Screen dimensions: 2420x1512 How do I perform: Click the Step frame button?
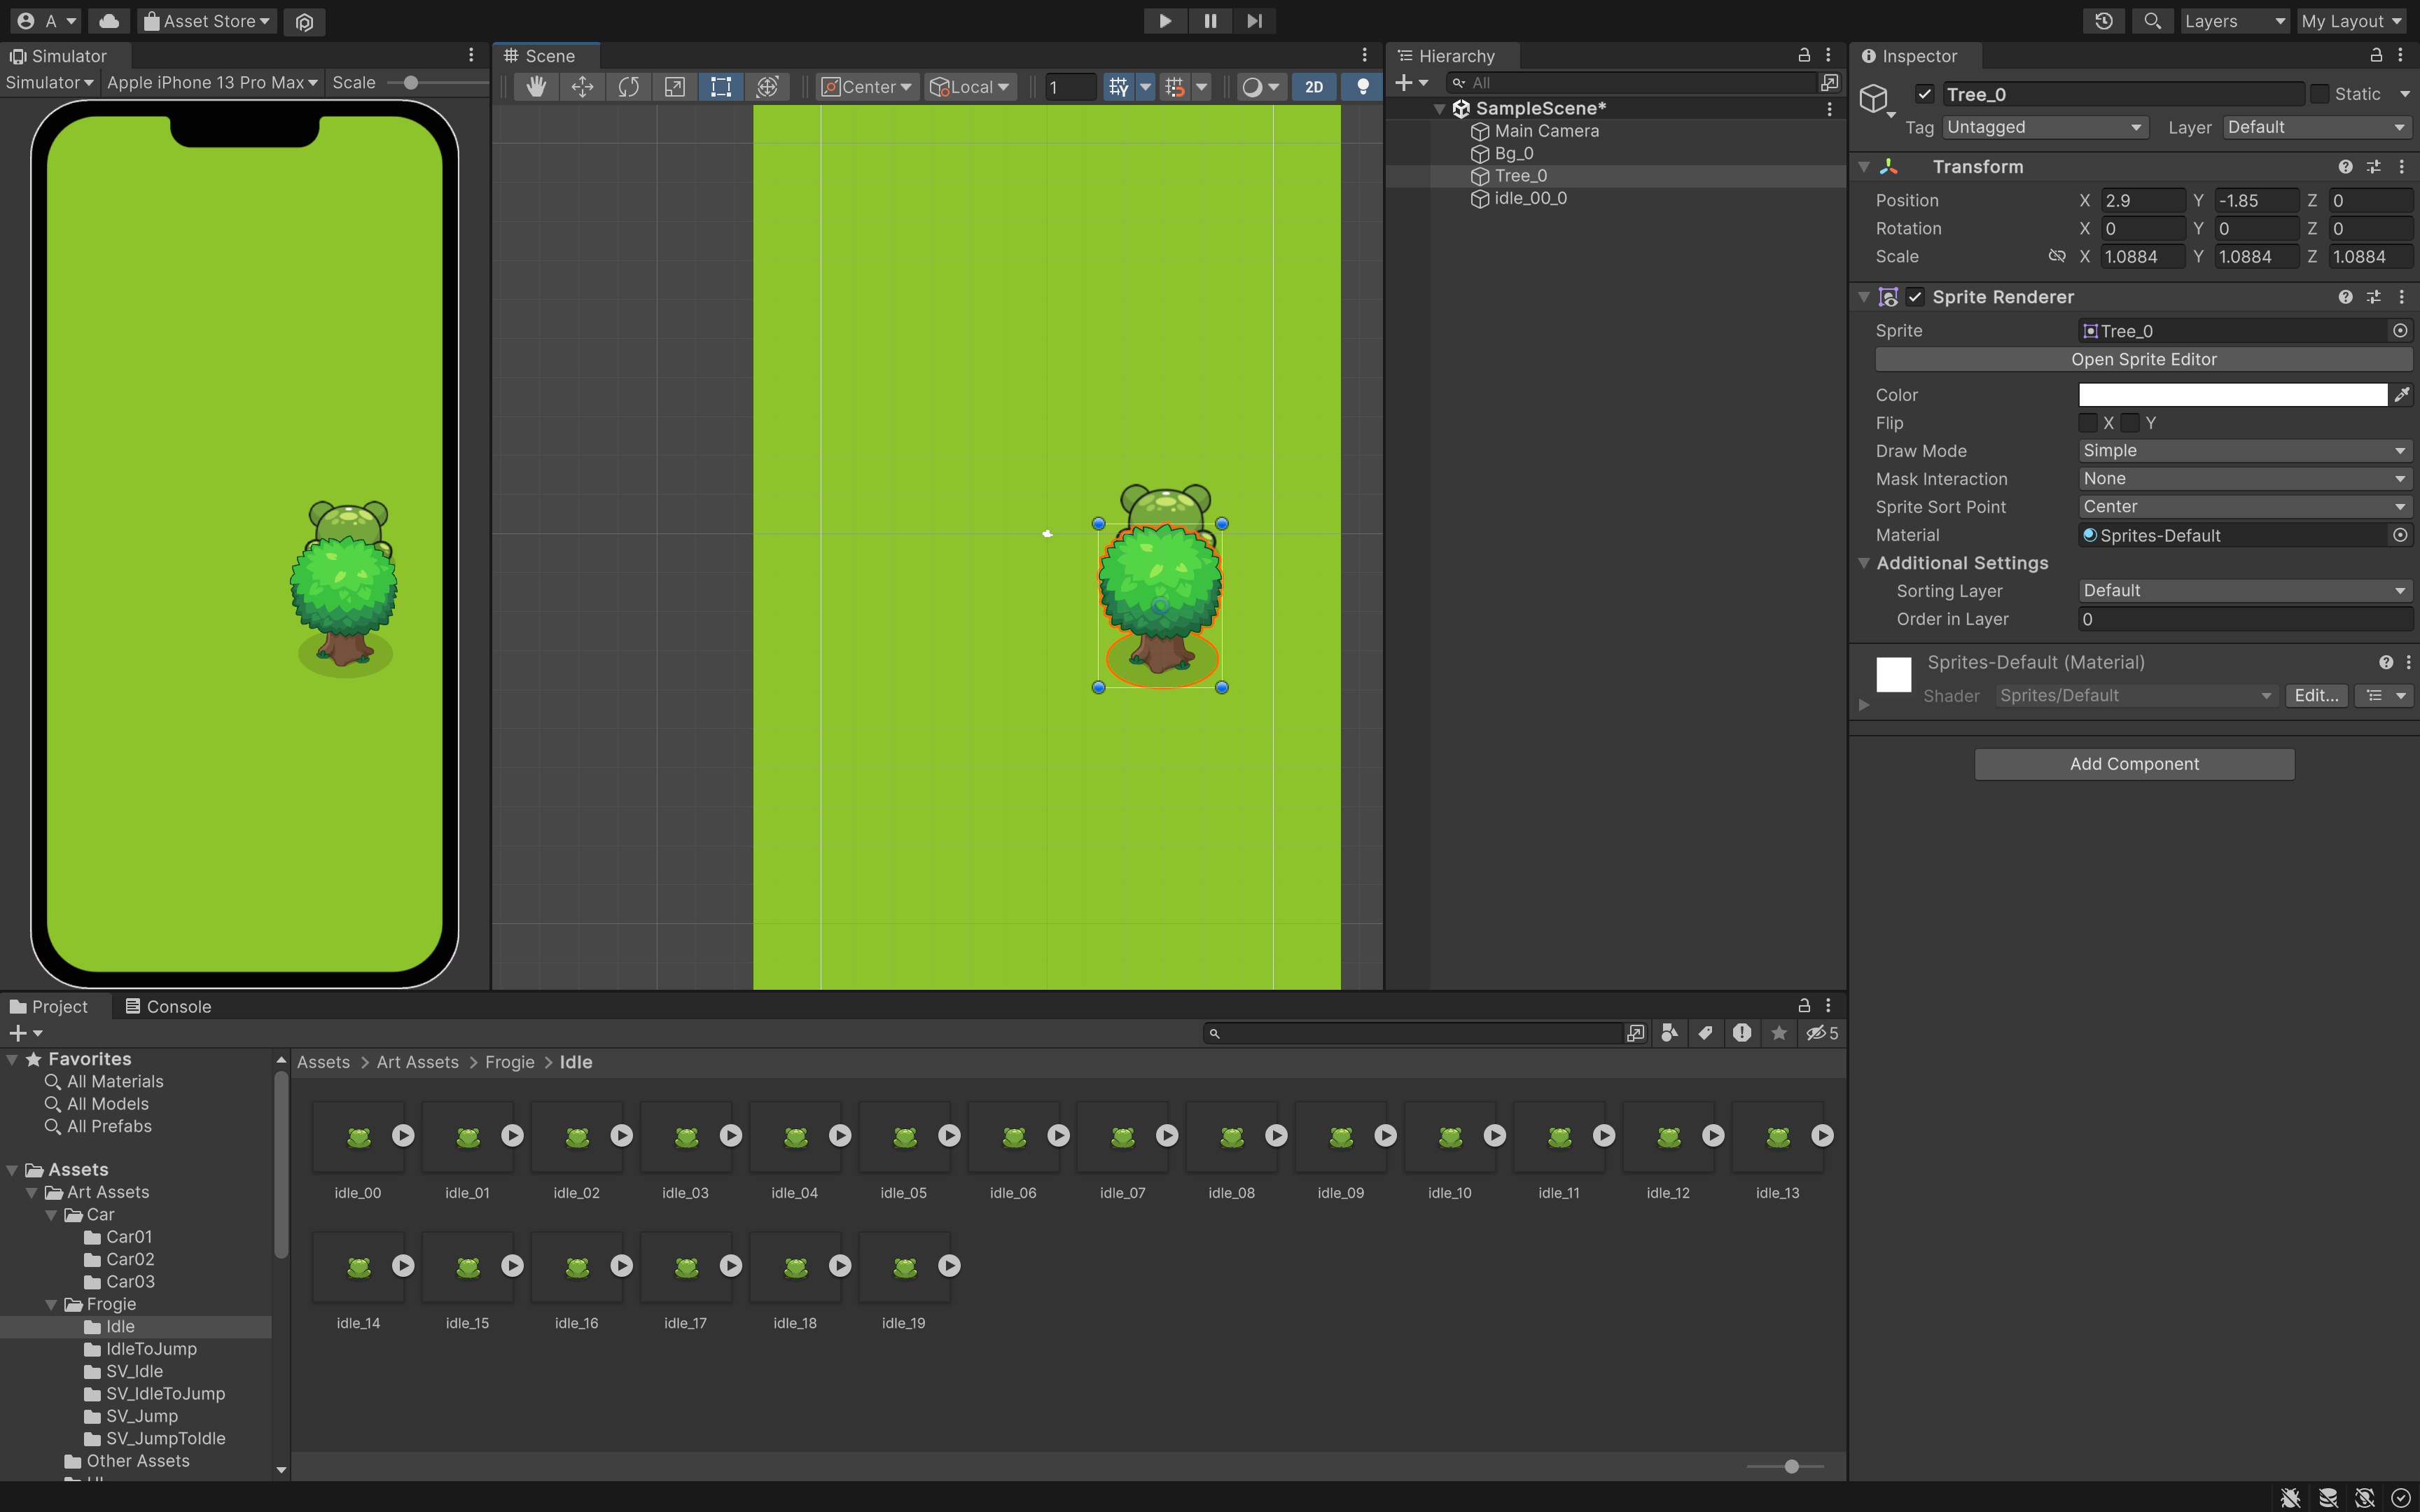pyautogui.click(x=1255, y=21)
